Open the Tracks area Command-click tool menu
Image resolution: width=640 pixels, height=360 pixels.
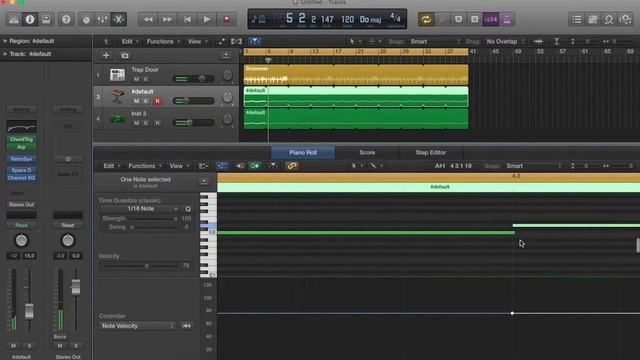tap(374, 41)
